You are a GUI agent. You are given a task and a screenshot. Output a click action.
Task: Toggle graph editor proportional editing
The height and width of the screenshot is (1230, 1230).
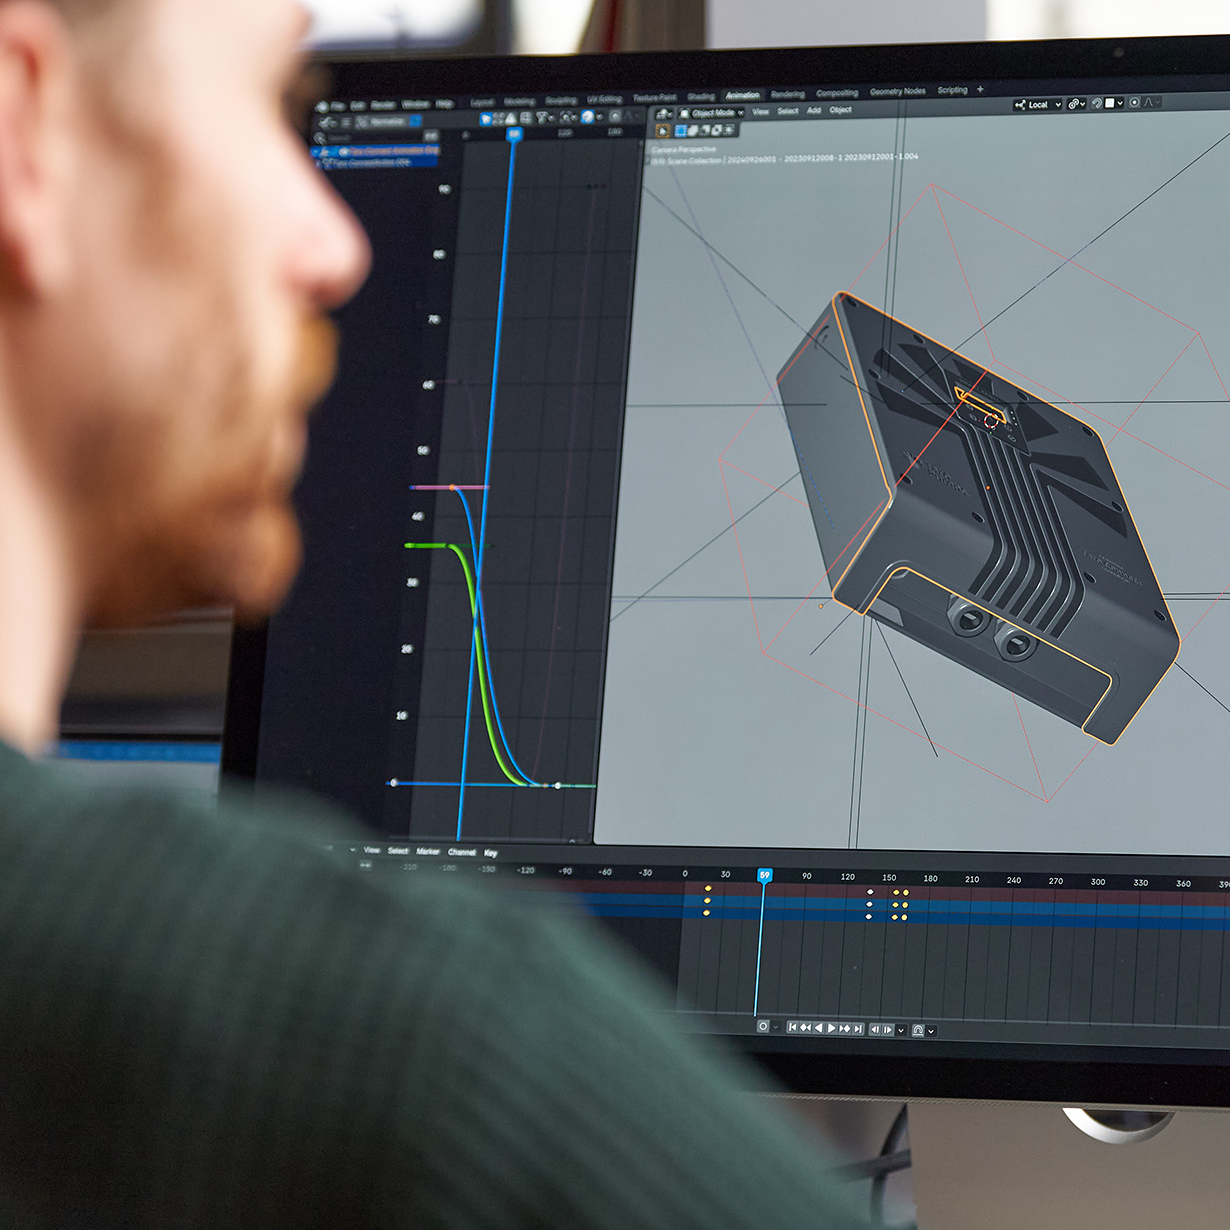[615, 117]
